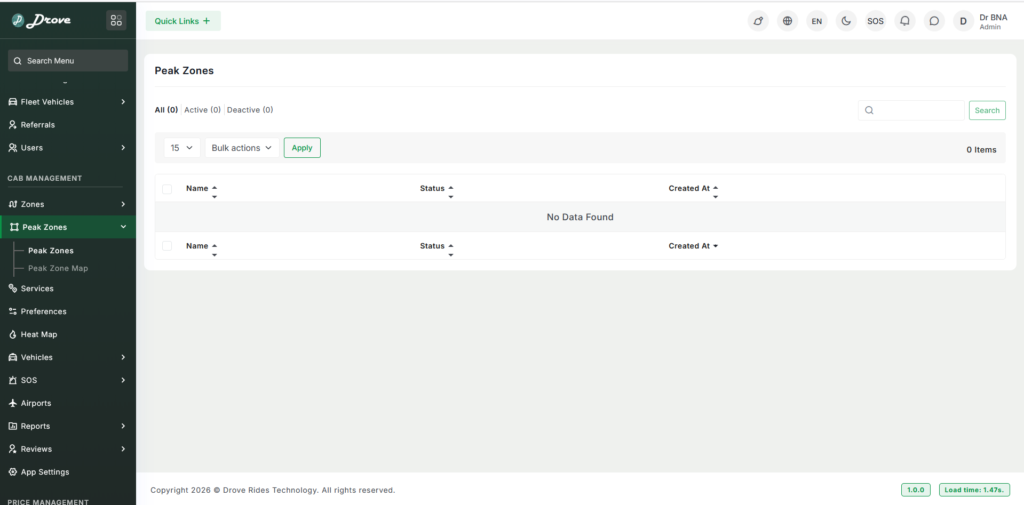Open Heat Map from the sidebar
1024x505 pixels.
pos(39,334)
